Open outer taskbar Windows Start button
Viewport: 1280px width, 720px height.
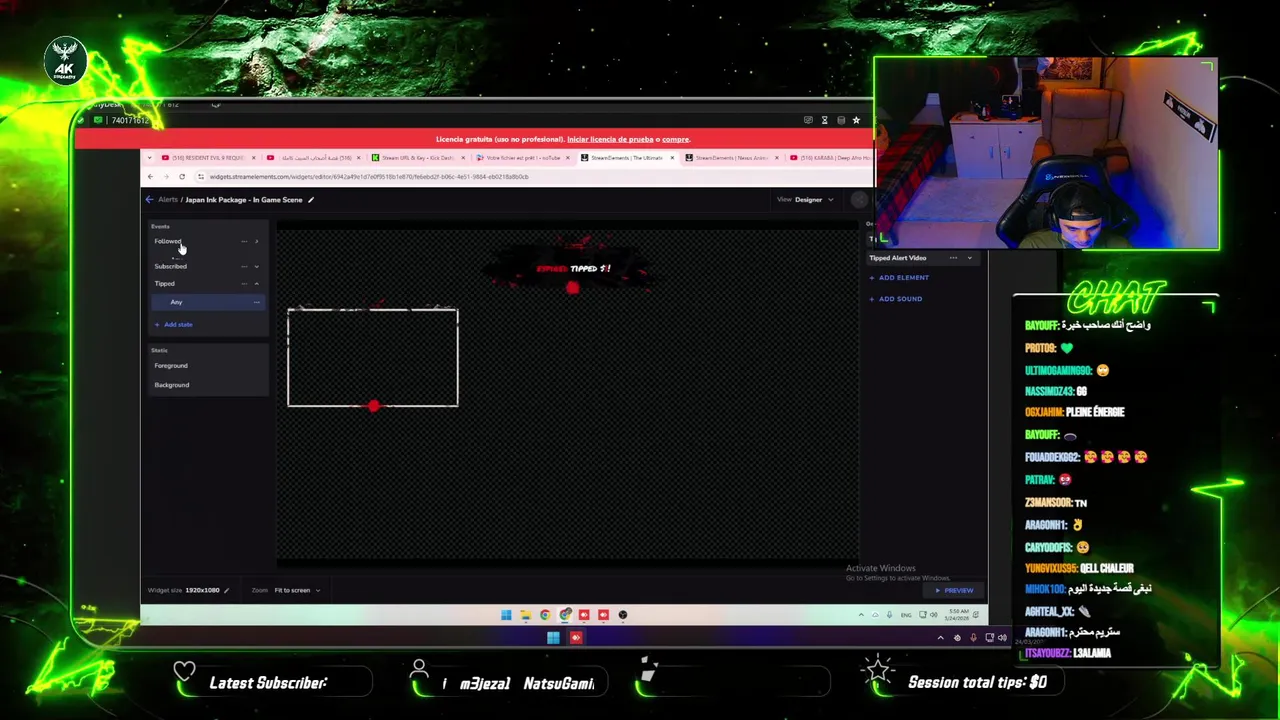pos(553,637)
